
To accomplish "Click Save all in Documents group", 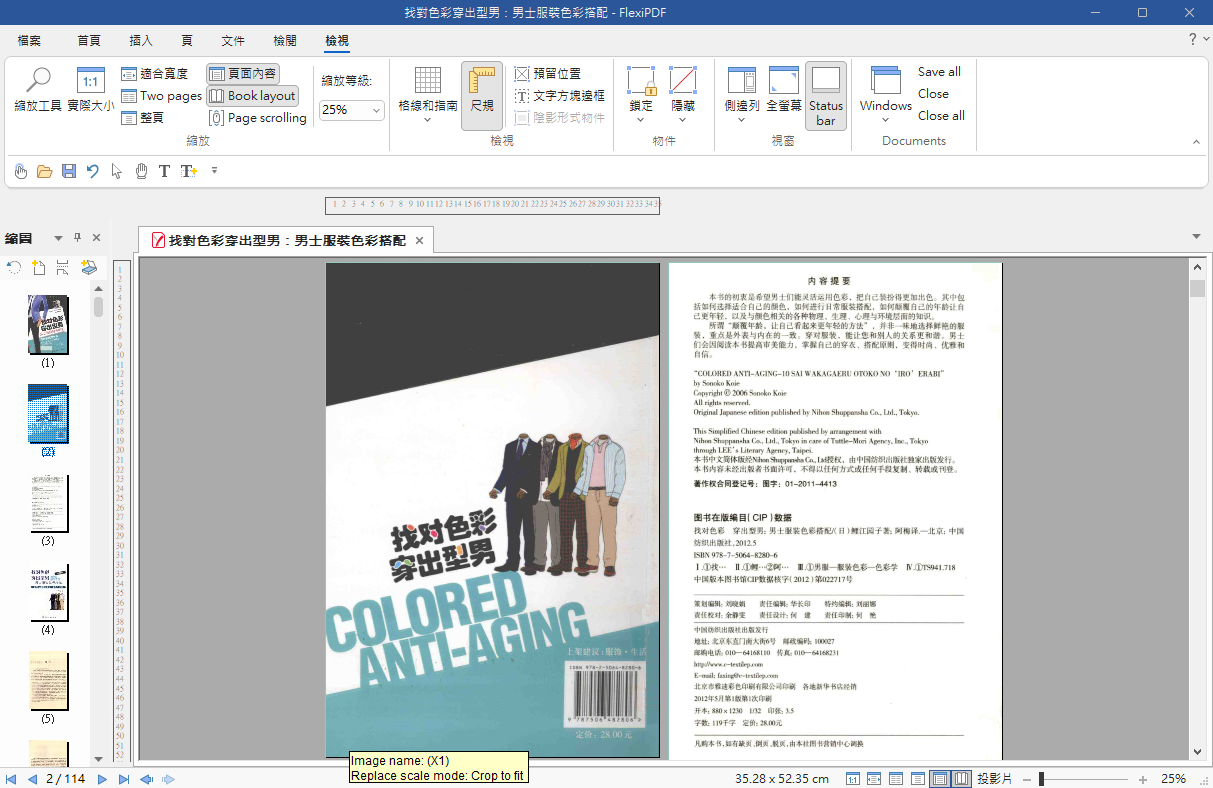I will (939, 72).
